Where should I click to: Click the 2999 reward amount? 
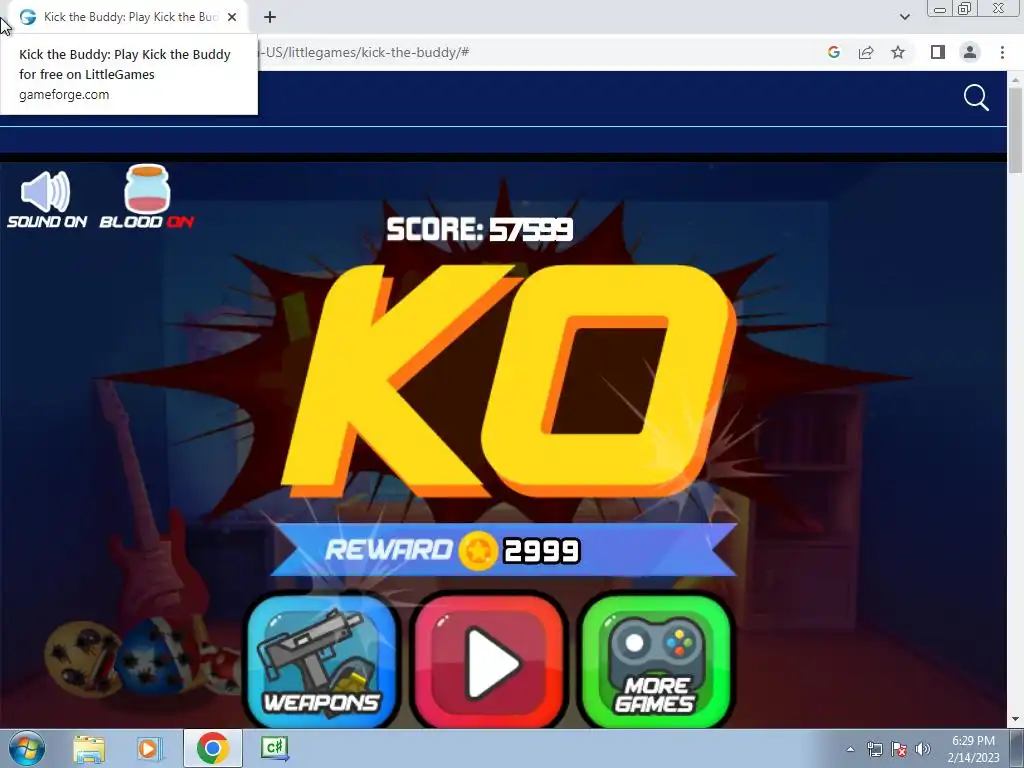(x=541, y=551)
